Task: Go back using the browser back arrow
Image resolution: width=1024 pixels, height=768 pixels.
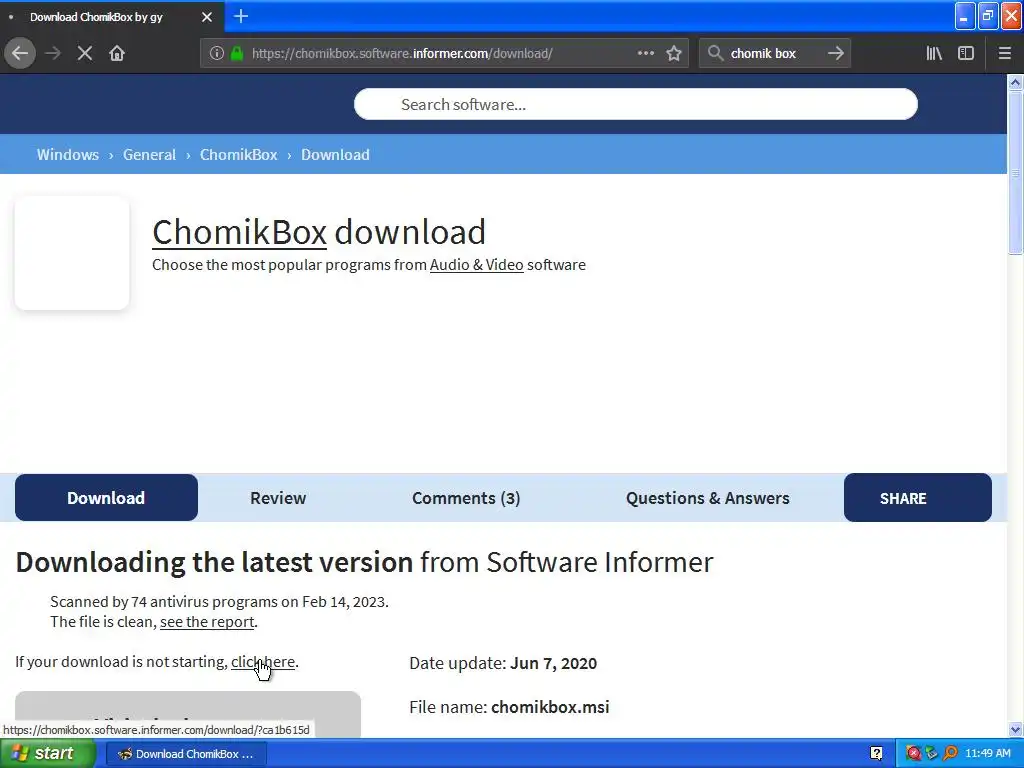Action: click(x=20, y=53)
